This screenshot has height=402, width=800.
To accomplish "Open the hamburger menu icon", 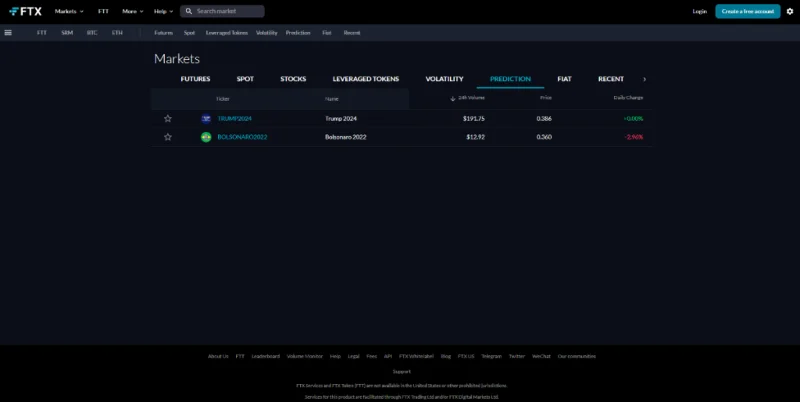I will [x=8, y=33].
